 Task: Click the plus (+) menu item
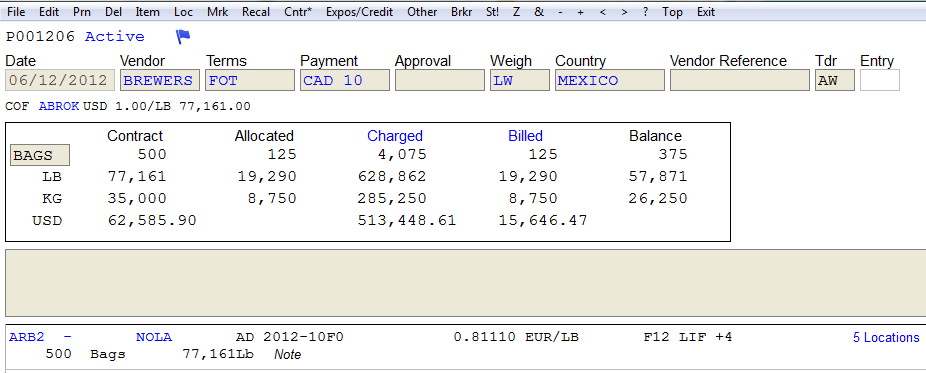[581, 12]
